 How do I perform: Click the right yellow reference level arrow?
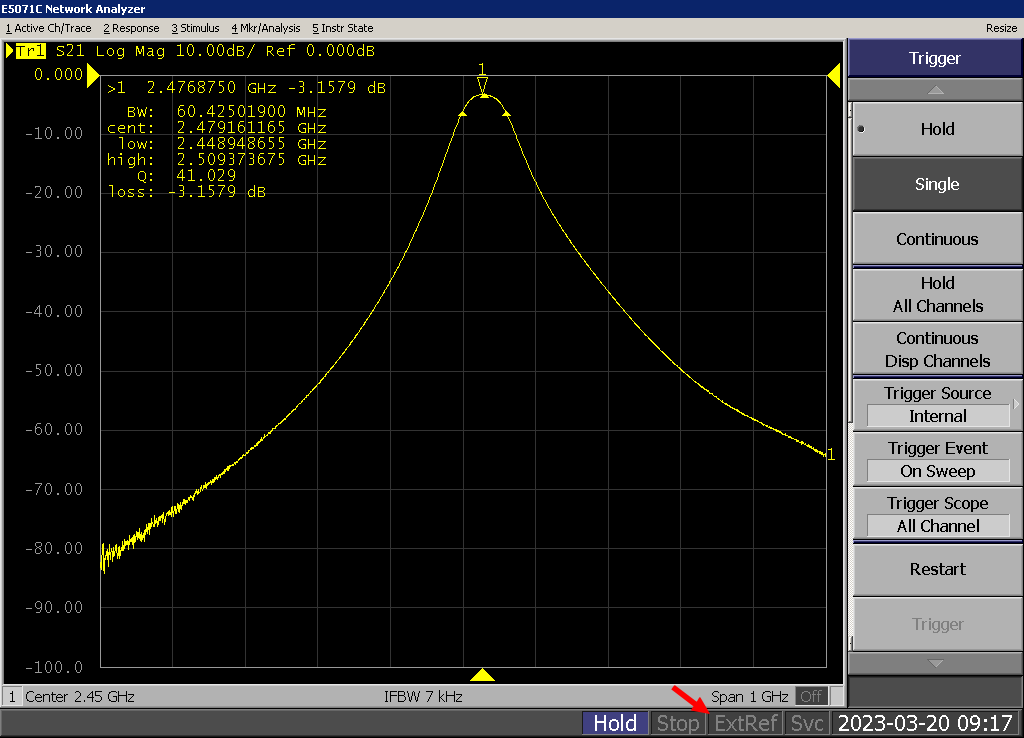(x=832, y=75)
